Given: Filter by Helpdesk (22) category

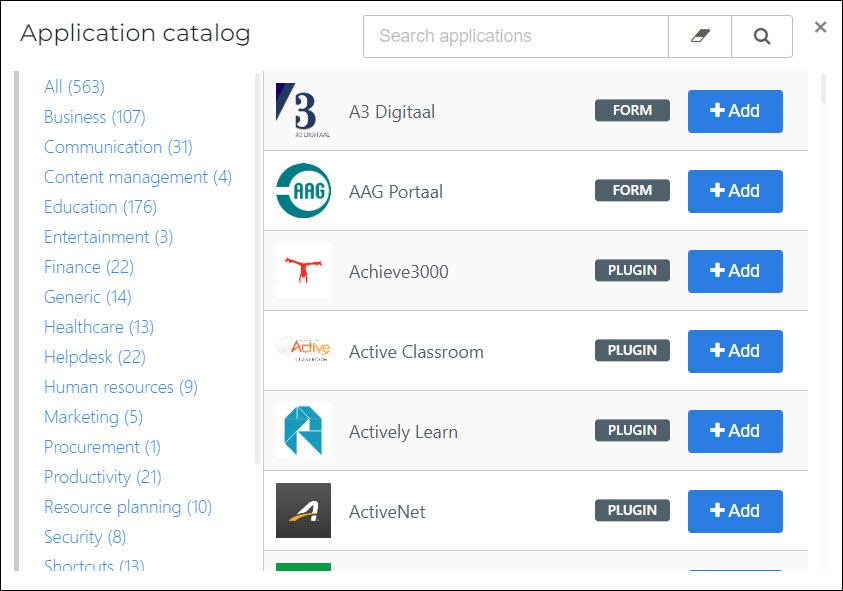Looking at the screenshot, I should point(95,357).
